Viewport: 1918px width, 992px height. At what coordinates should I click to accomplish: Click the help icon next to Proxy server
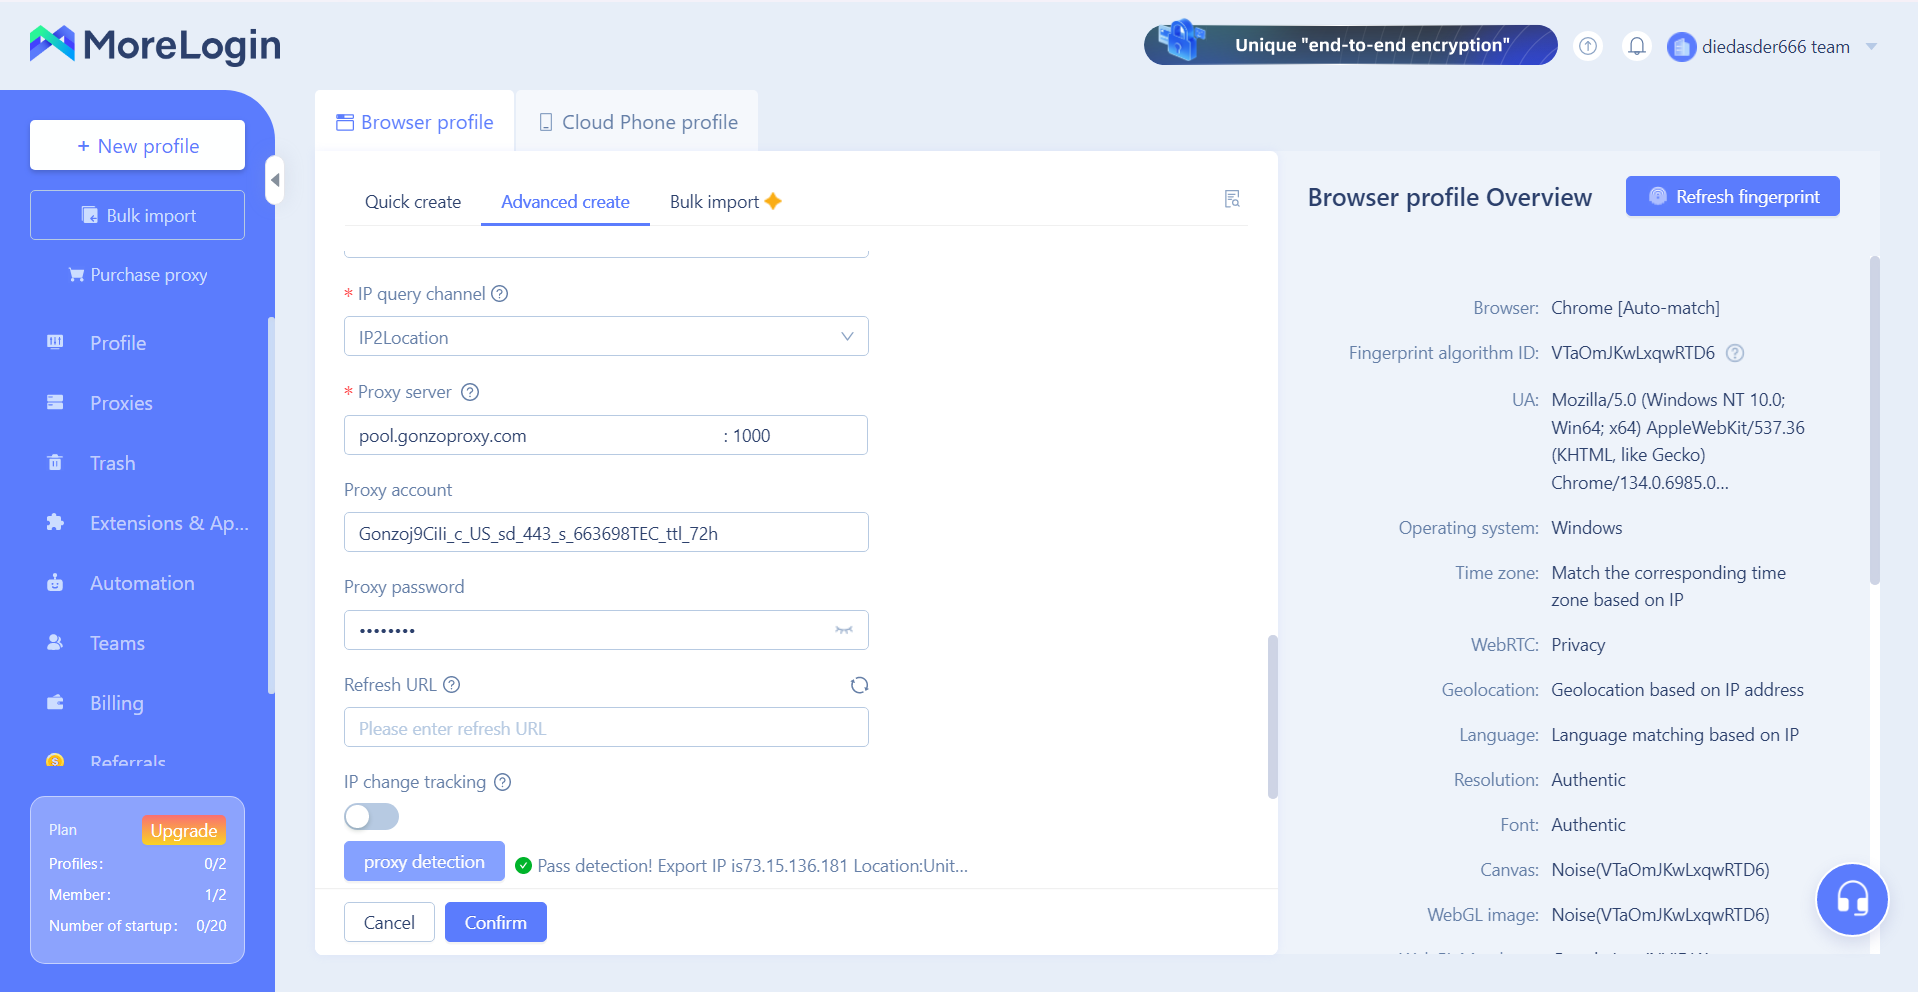[470, 392]
